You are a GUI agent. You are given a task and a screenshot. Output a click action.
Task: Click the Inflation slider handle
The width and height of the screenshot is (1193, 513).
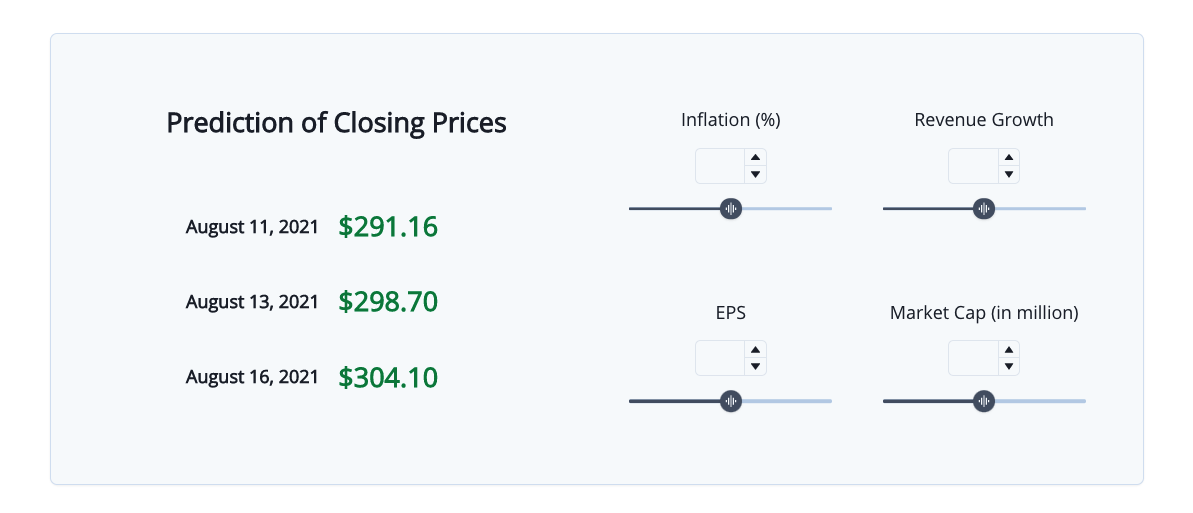coord(731,208)
